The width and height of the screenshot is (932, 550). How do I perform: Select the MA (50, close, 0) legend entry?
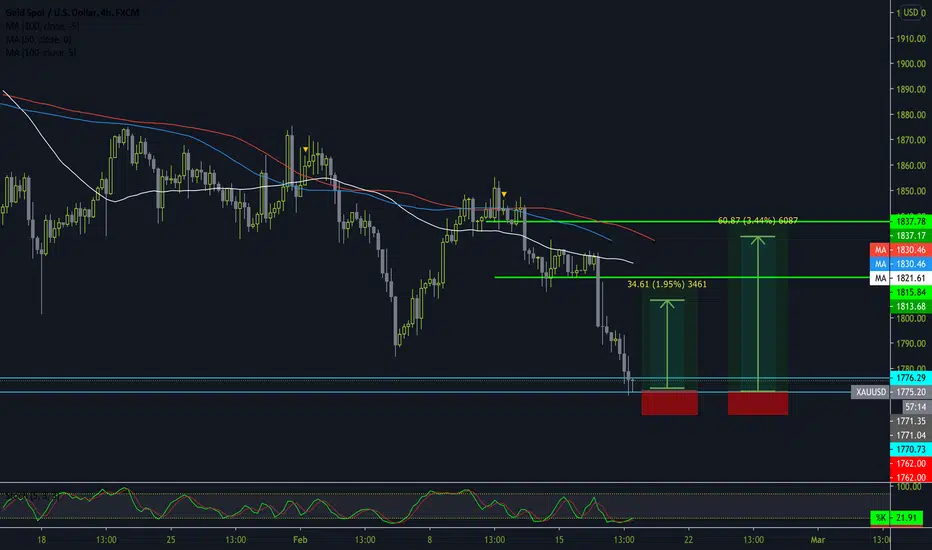[38, 39]
